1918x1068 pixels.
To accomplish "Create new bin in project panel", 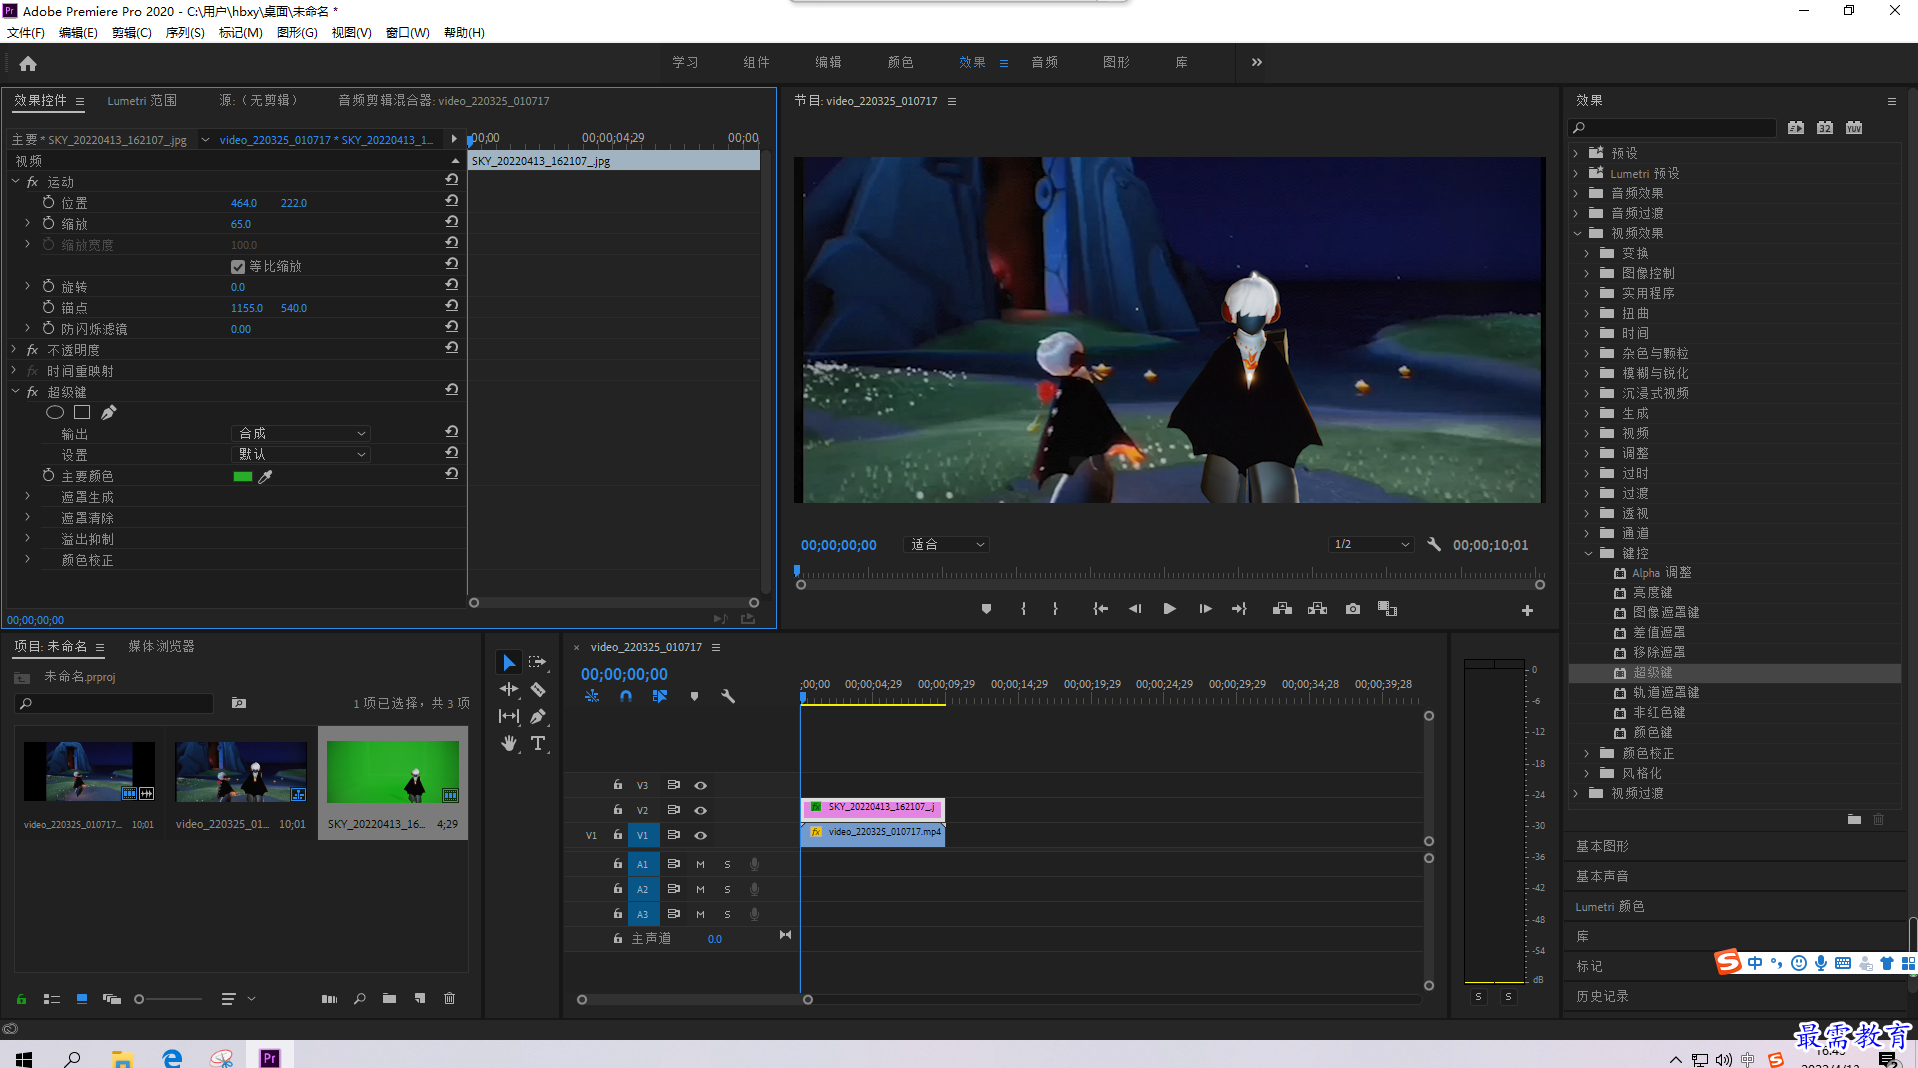I will tap(389, 998).
